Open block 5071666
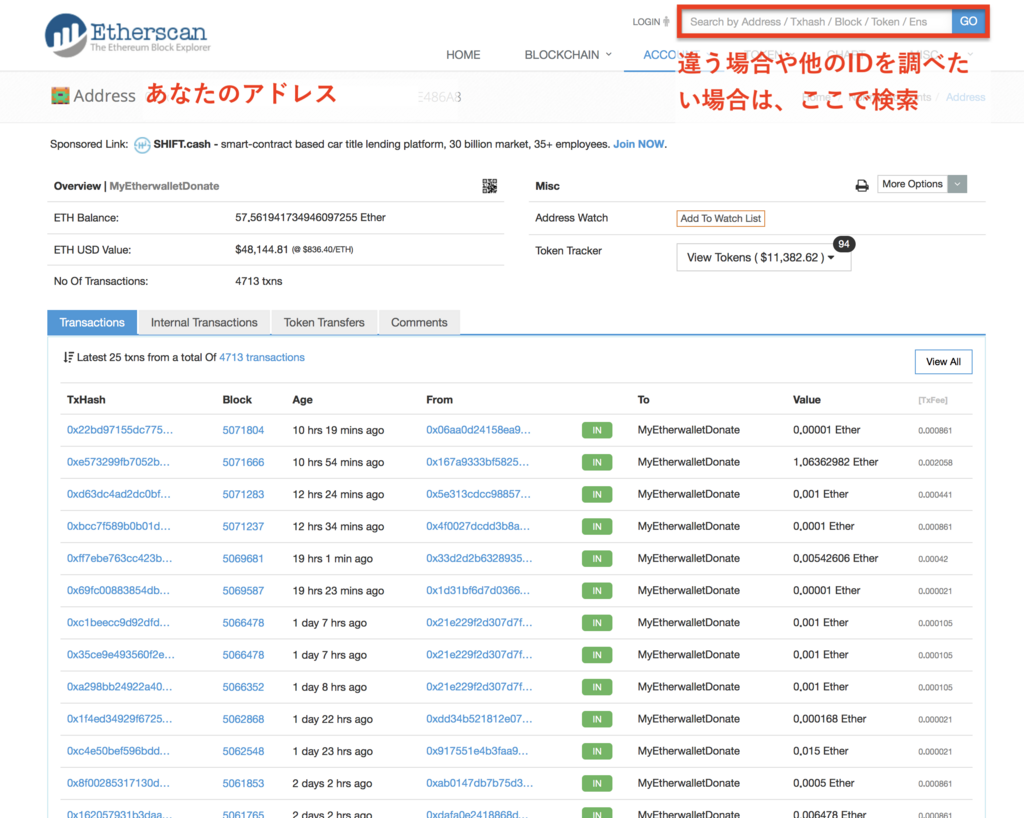This screenshot has height=818, width=1024. [243, 462]
